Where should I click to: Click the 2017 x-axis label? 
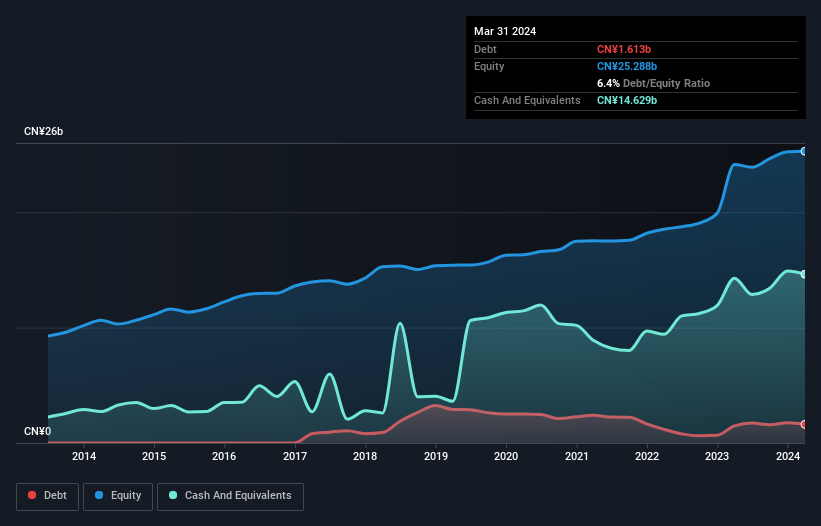click(x=295, y=456)
